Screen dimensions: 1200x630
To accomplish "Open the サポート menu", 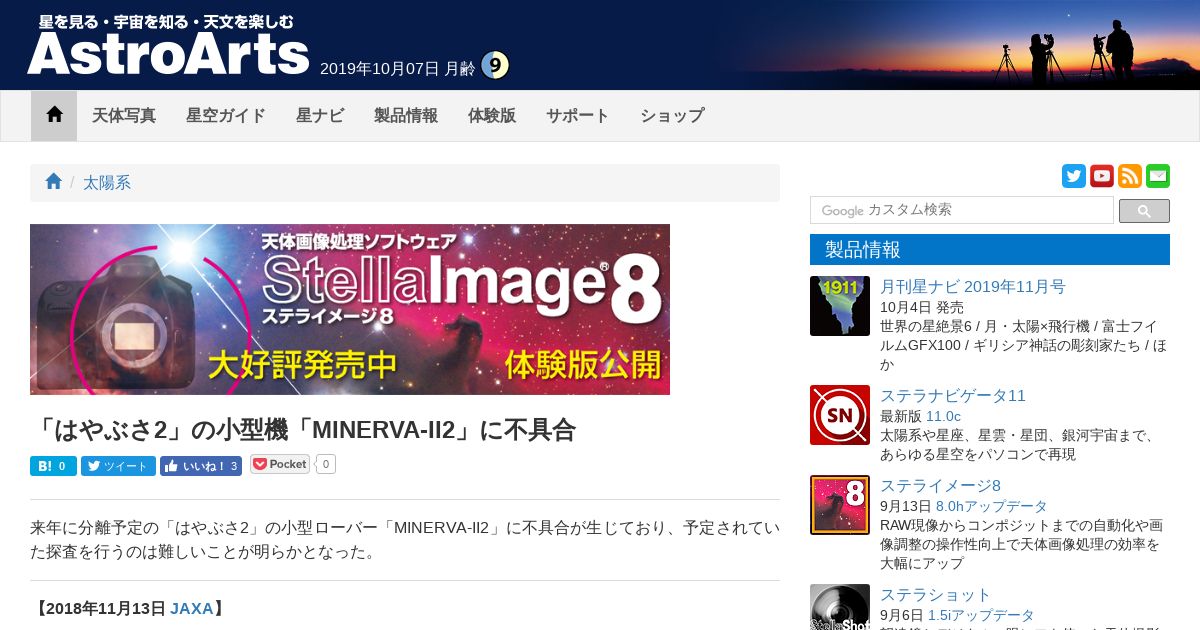I will coord(578,115).
